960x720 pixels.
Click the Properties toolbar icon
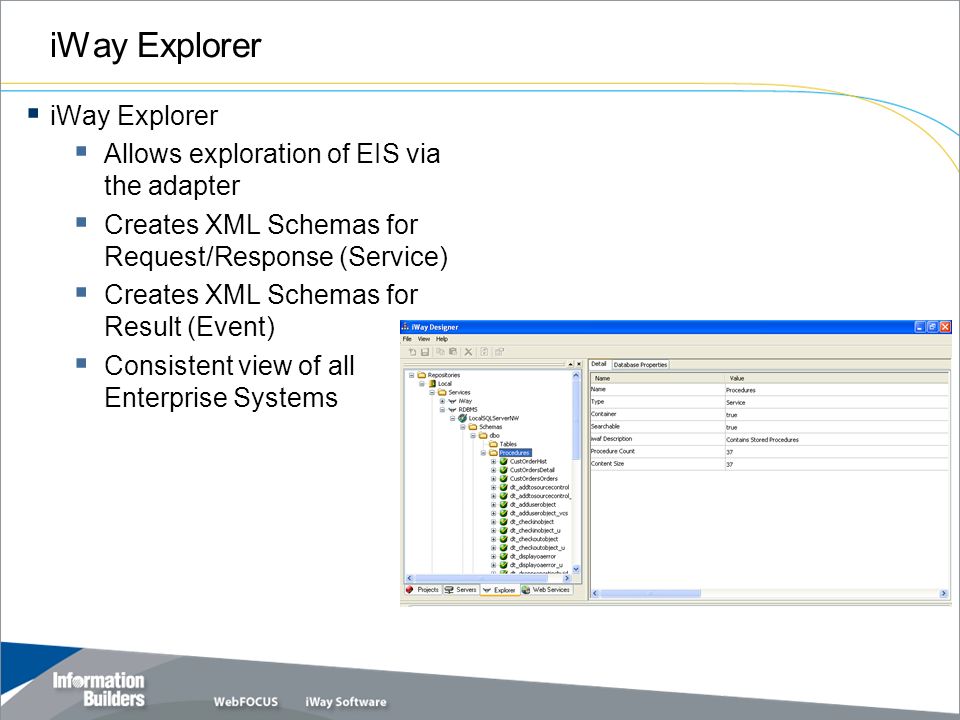coord(499,352)
